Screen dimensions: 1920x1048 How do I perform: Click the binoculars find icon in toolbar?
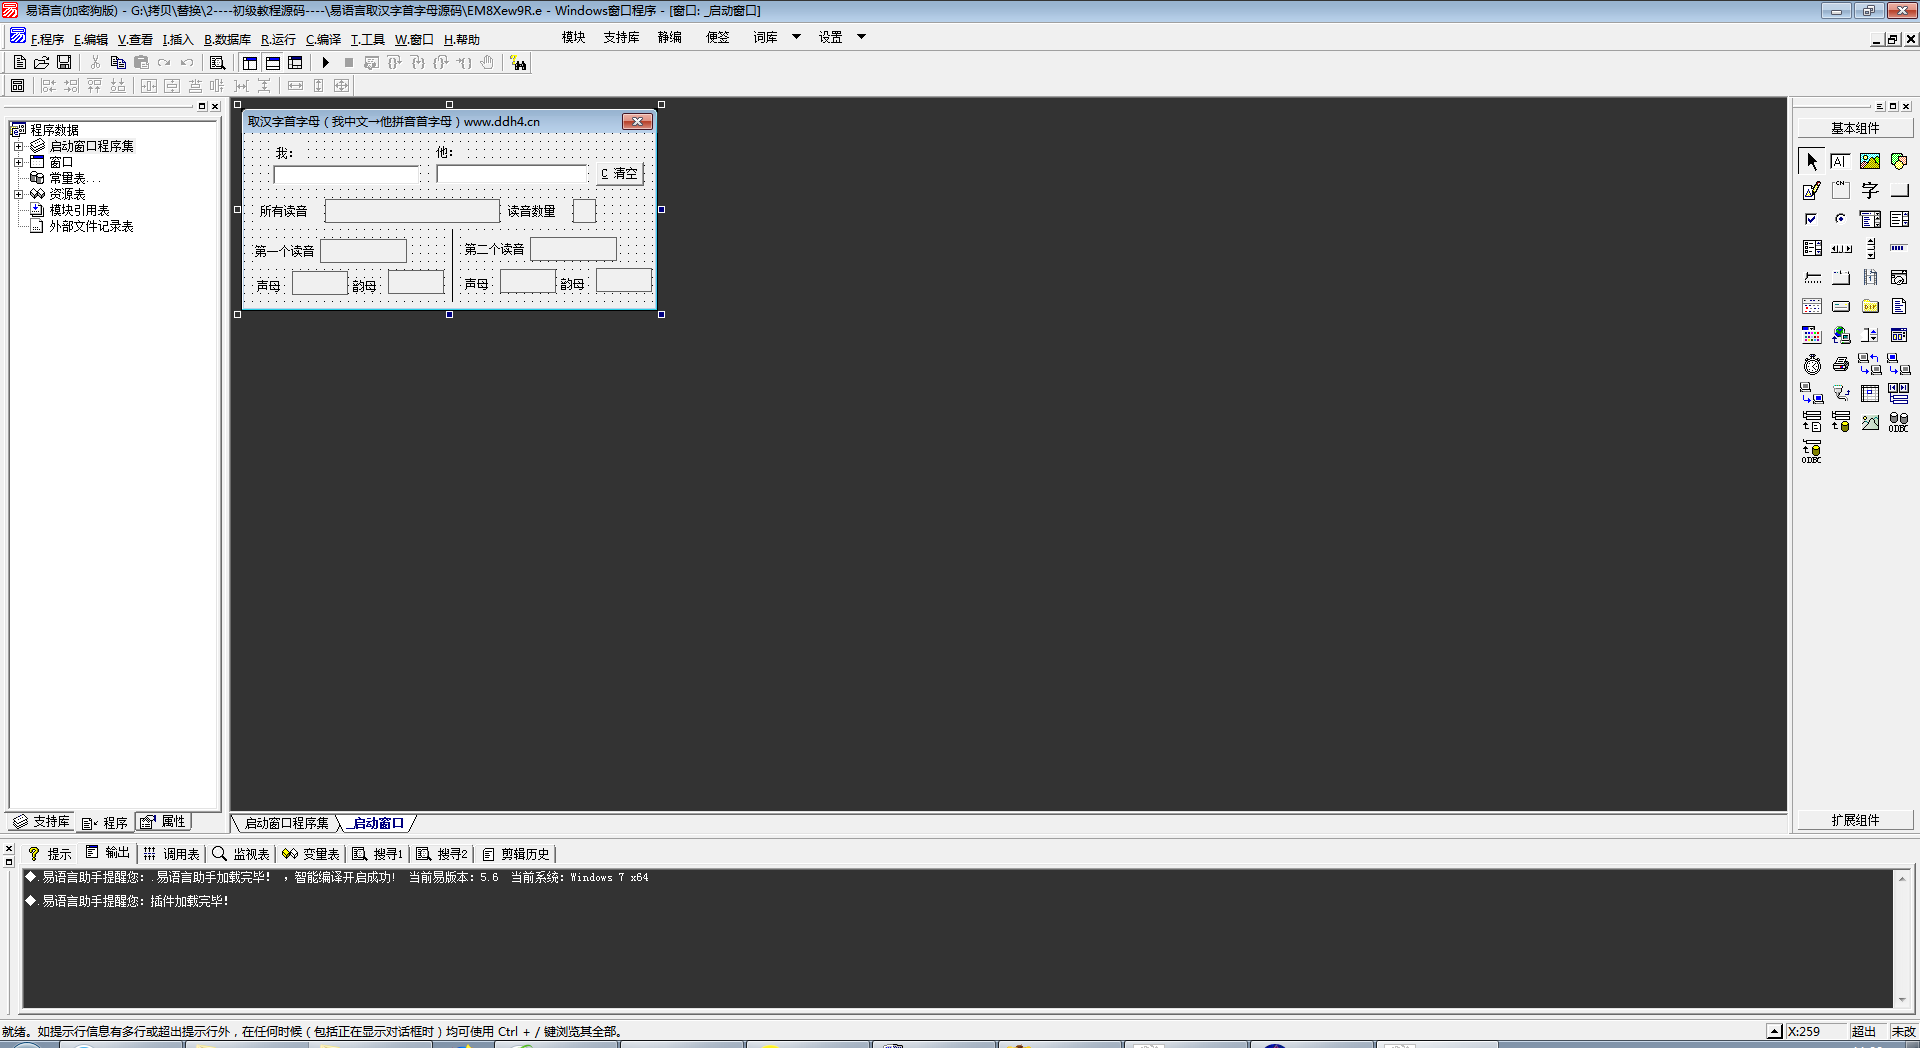click(518, 63)
